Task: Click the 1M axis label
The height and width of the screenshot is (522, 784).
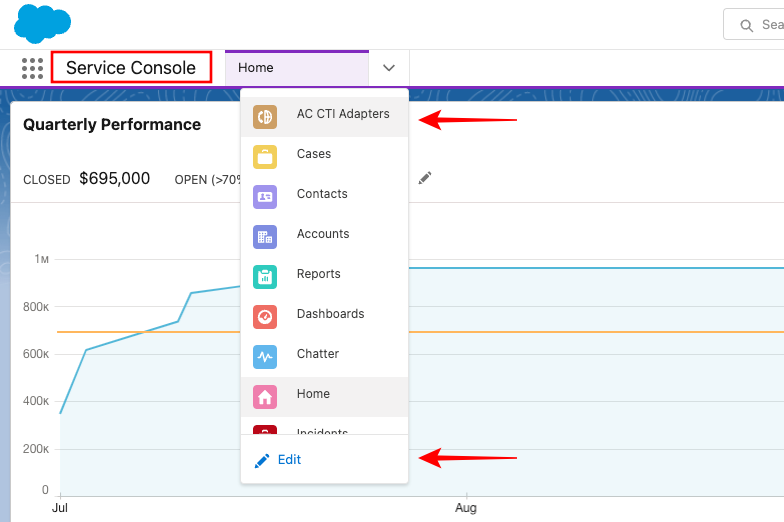Action: click(42, 259)
